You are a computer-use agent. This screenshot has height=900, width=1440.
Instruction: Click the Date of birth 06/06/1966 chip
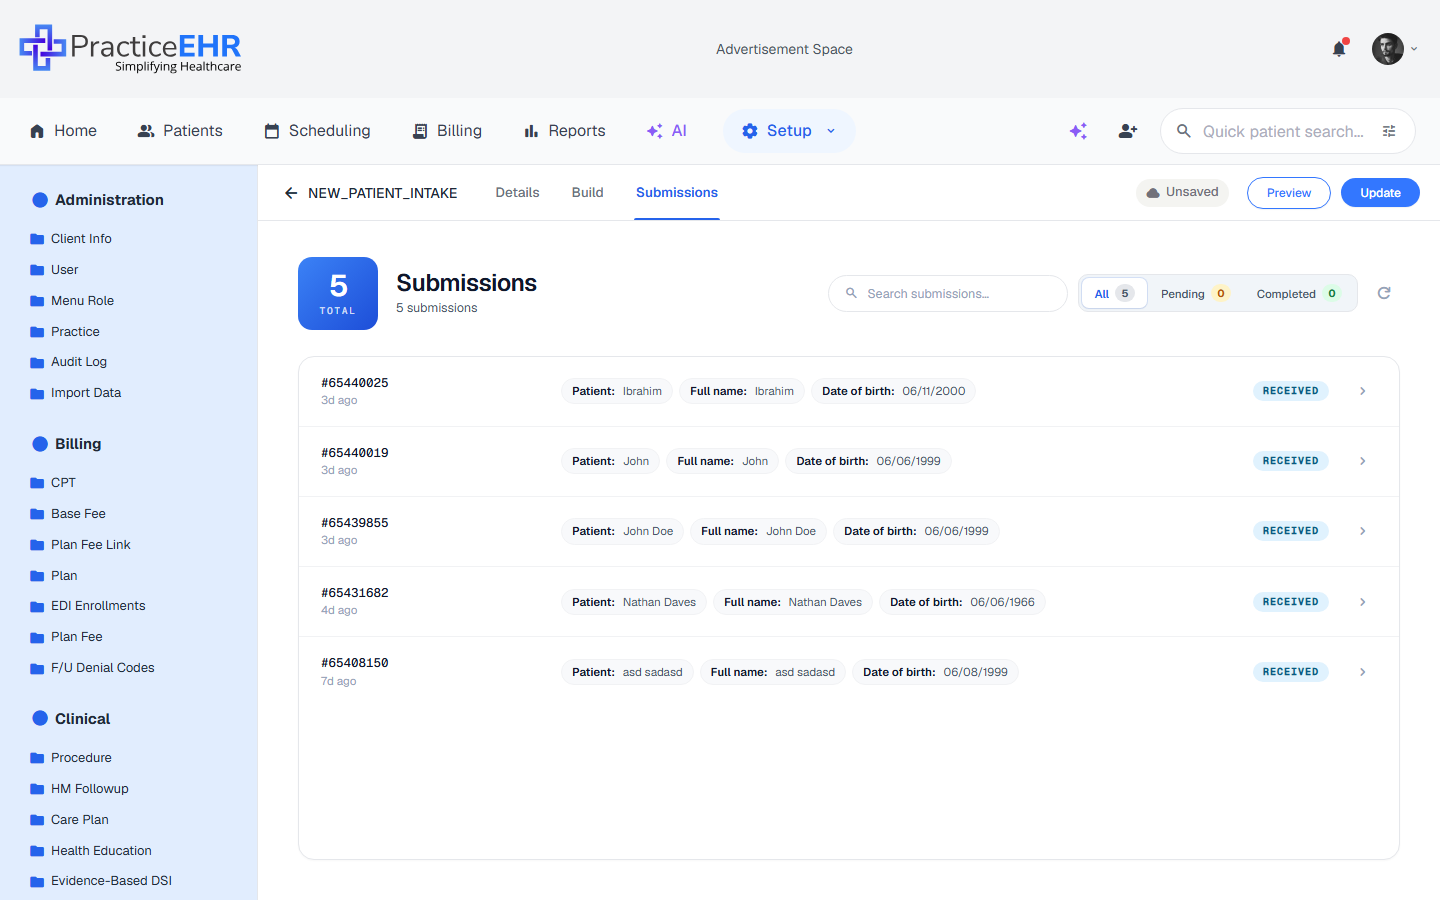point(962,602)
